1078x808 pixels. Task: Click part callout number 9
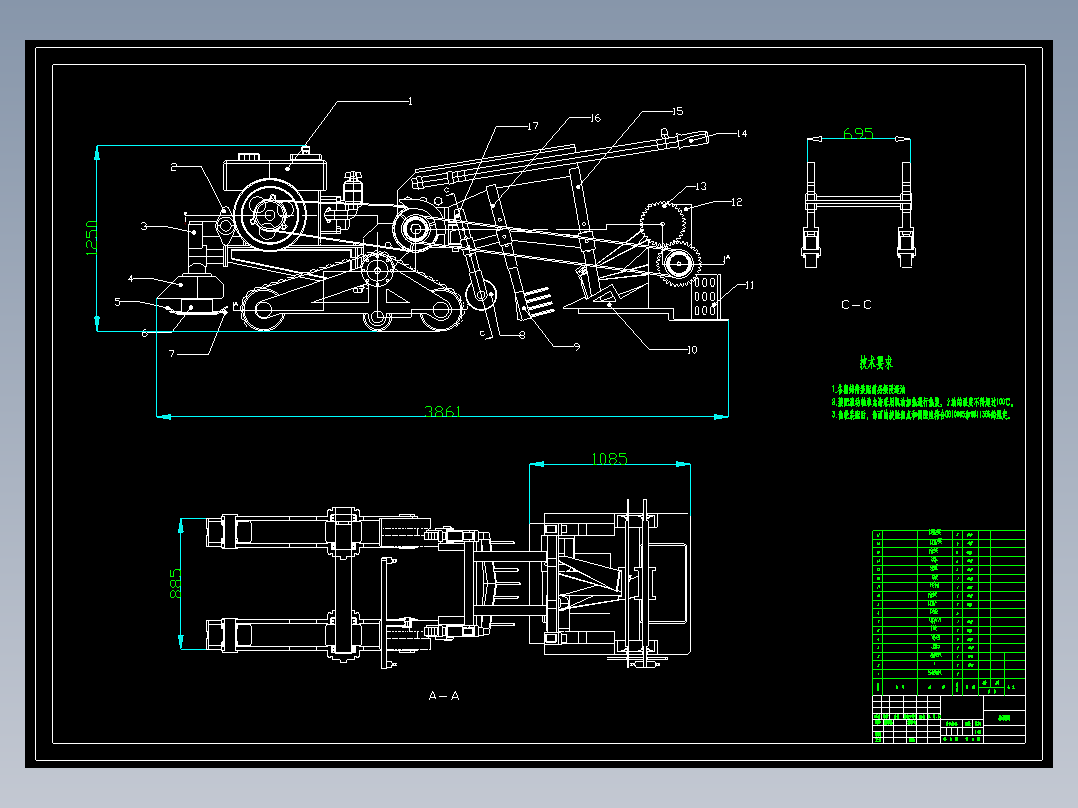[577, 347]
